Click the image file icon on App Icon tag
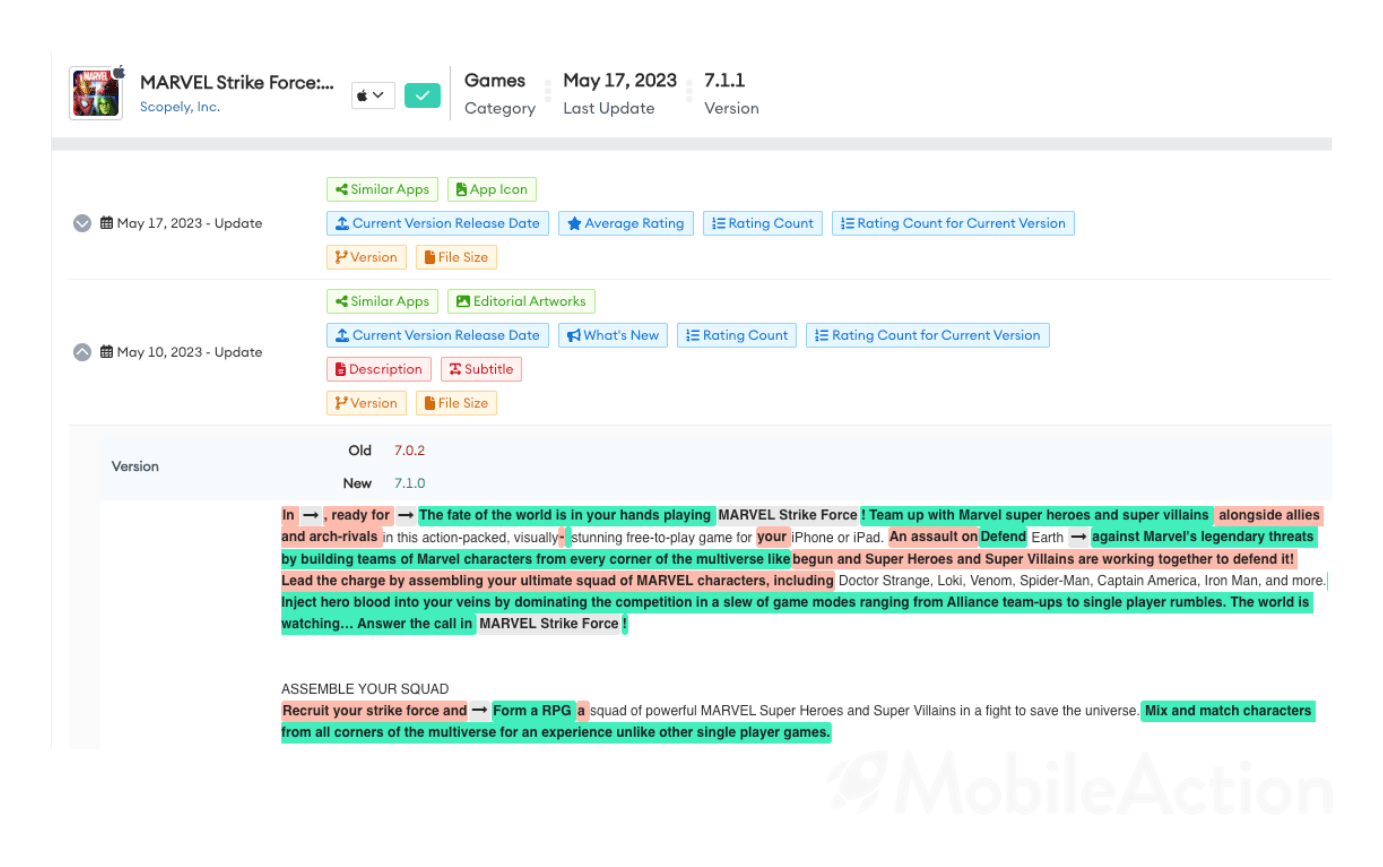 tap(462, 189)
